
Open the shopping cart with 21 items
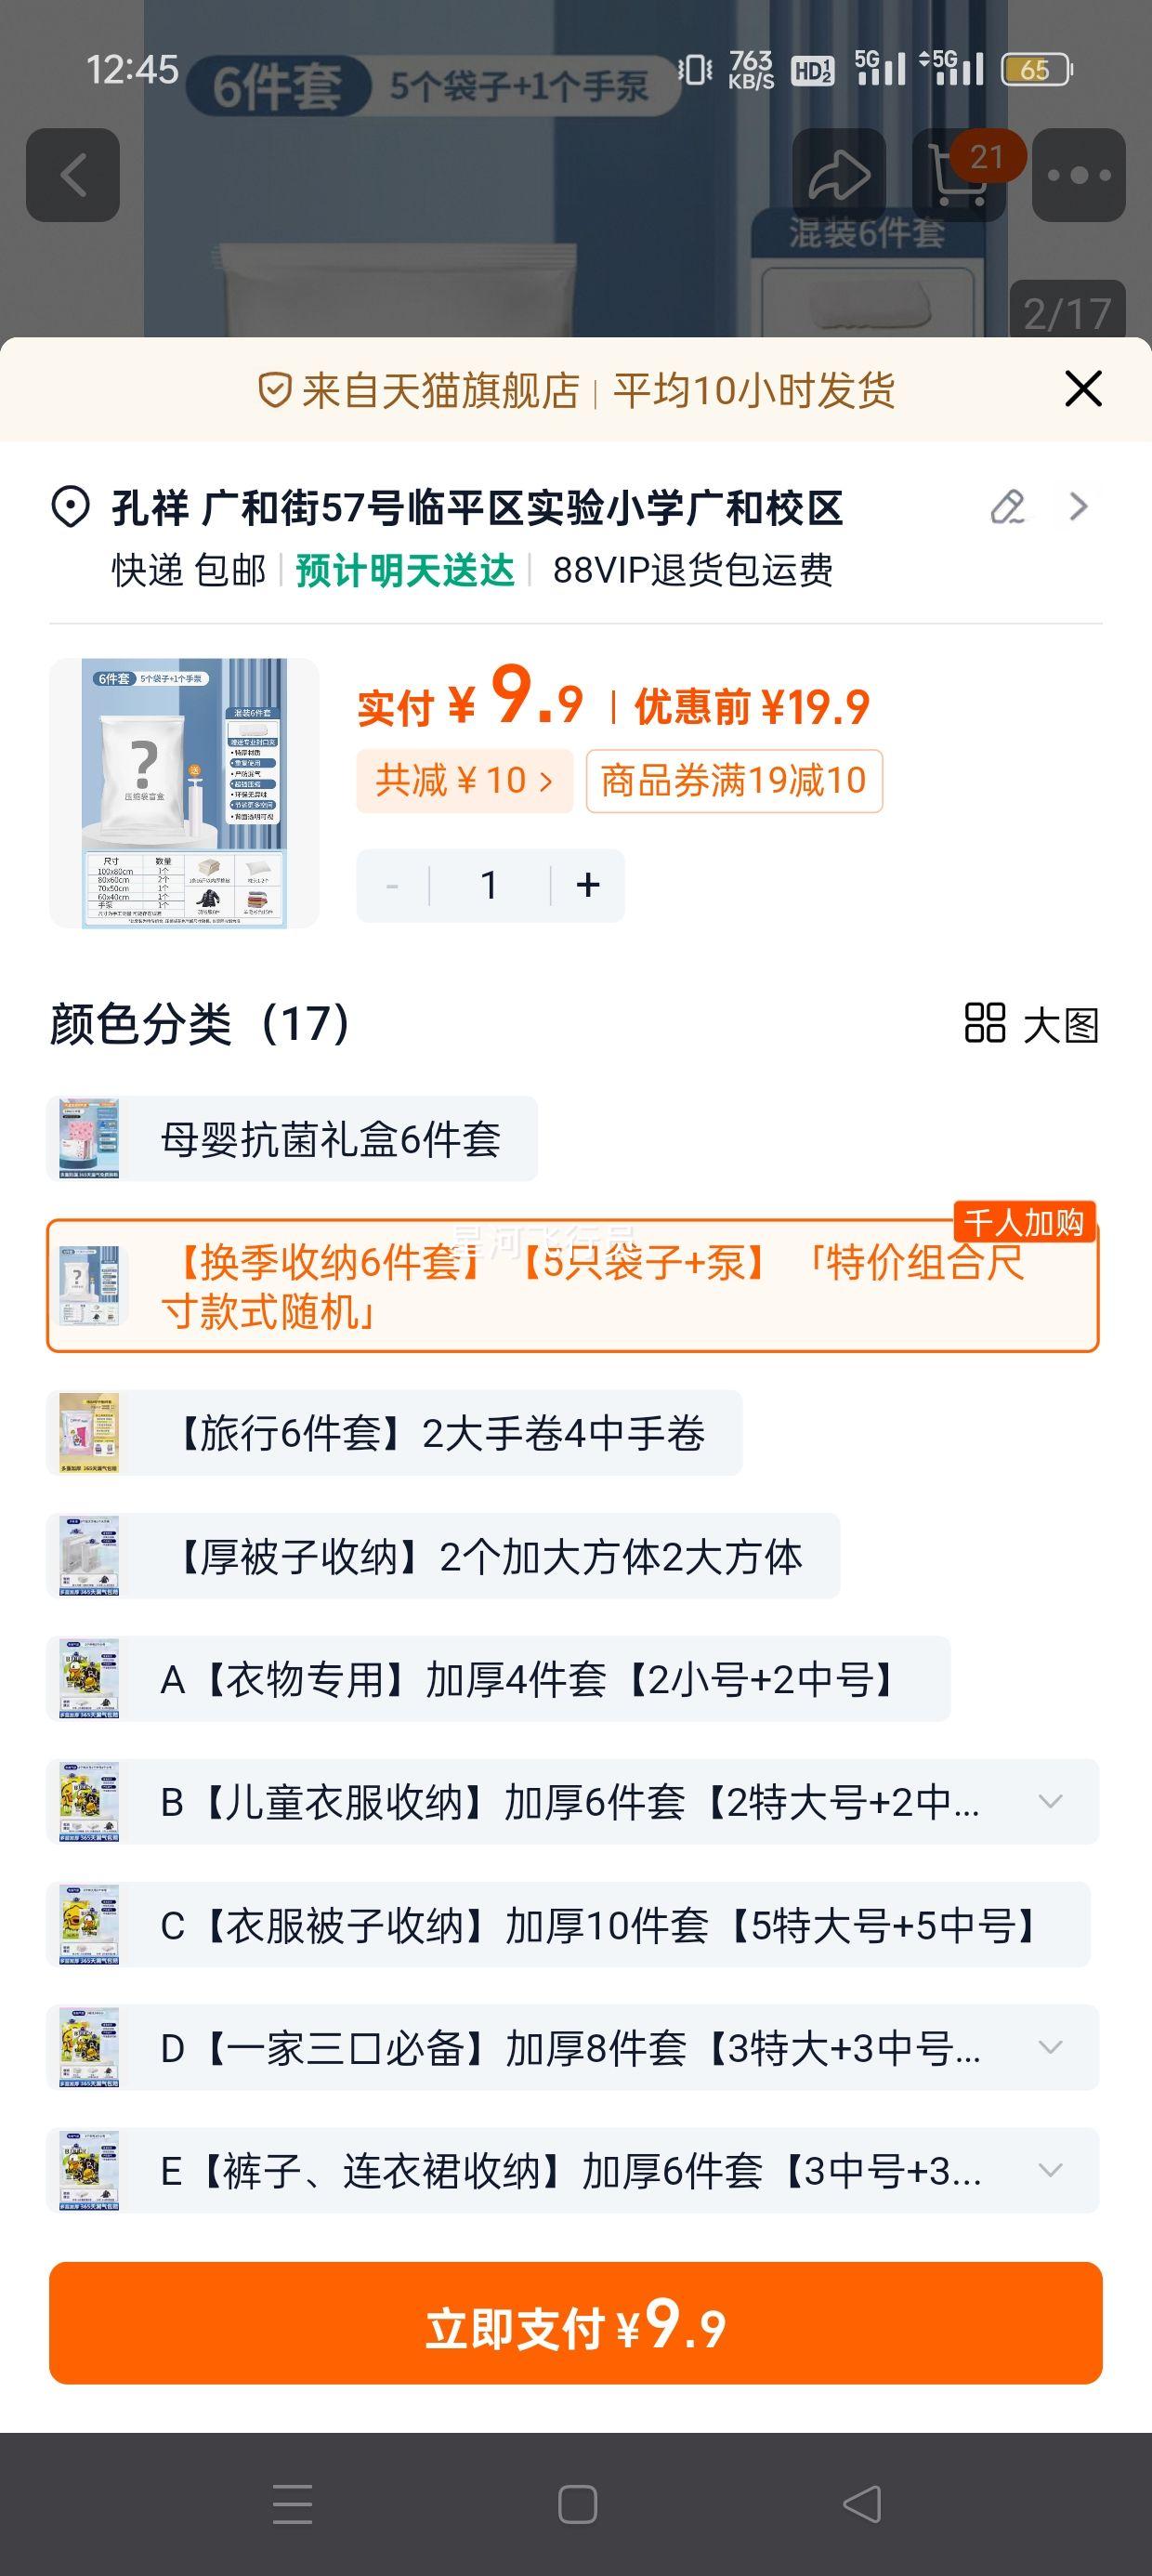click(959, 175)
